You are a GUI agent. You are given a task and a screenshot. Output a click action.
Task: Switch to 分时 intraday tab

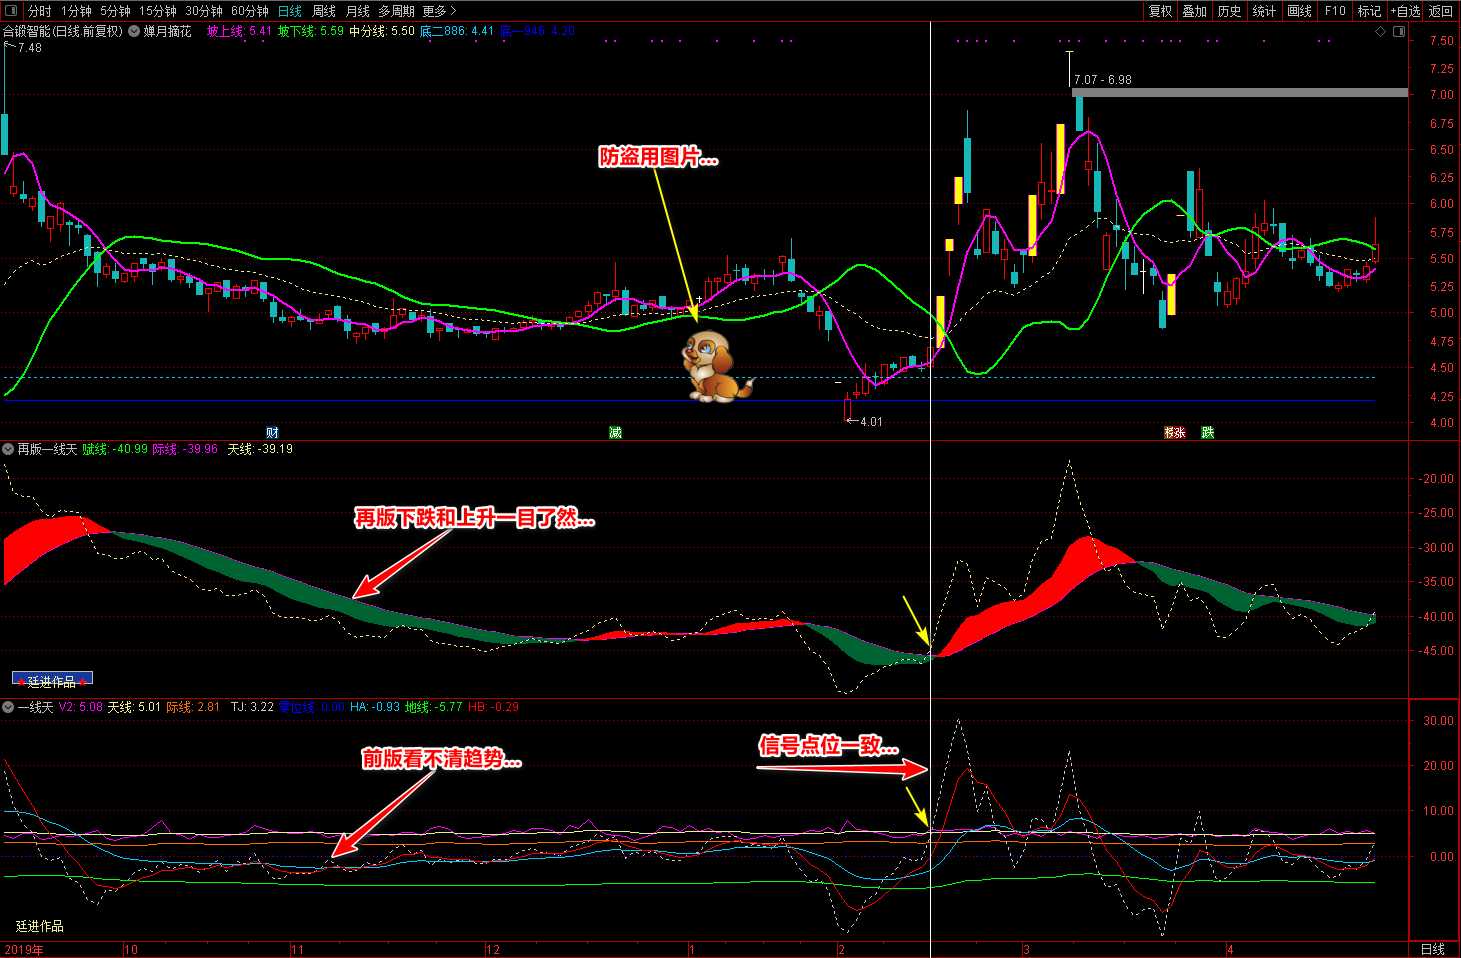coord(40,11)
